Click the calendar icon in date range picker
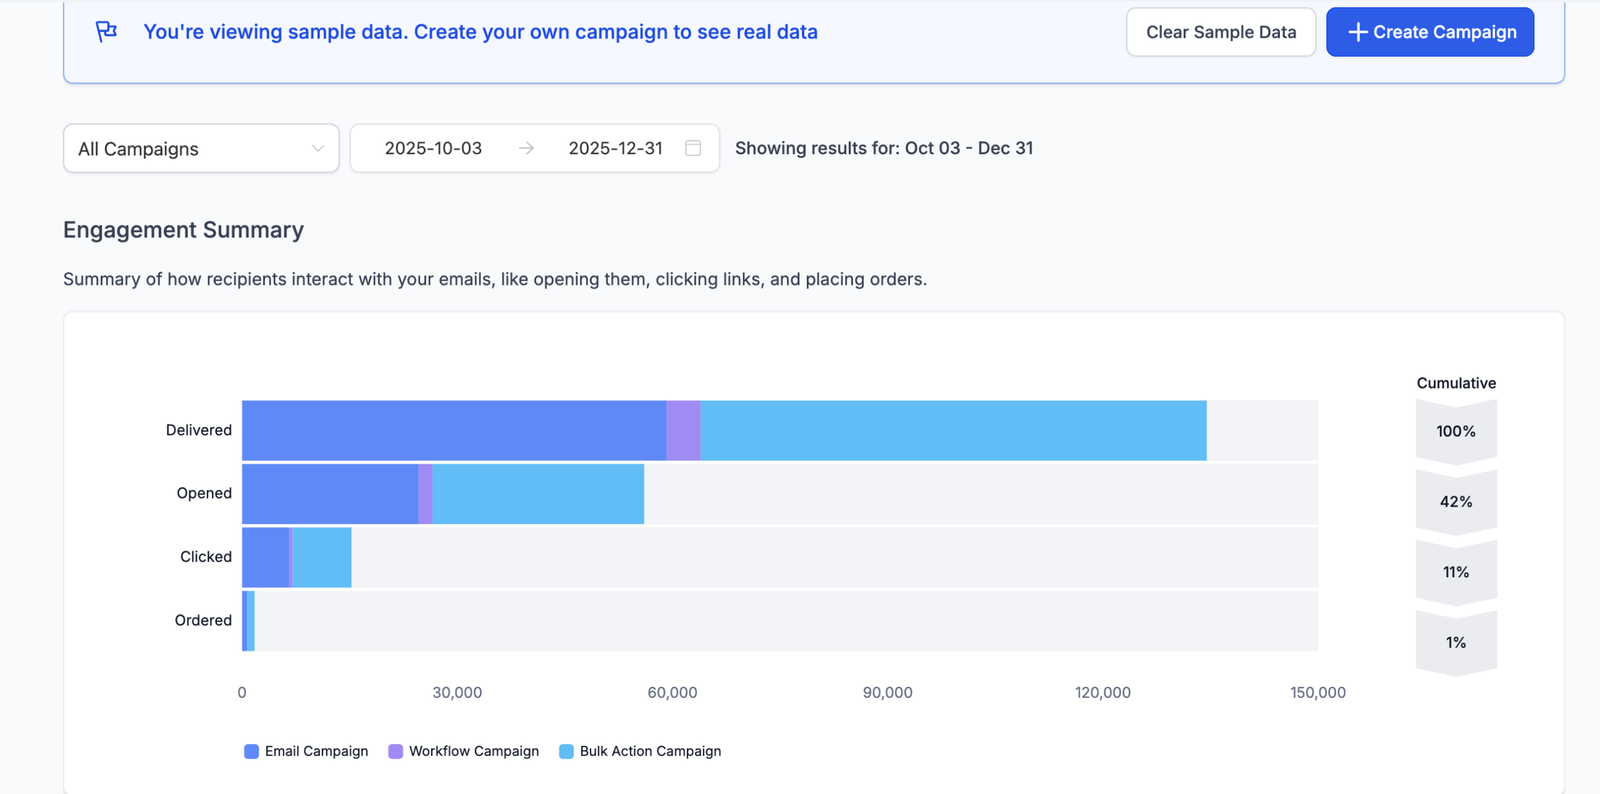 point(693,148)
